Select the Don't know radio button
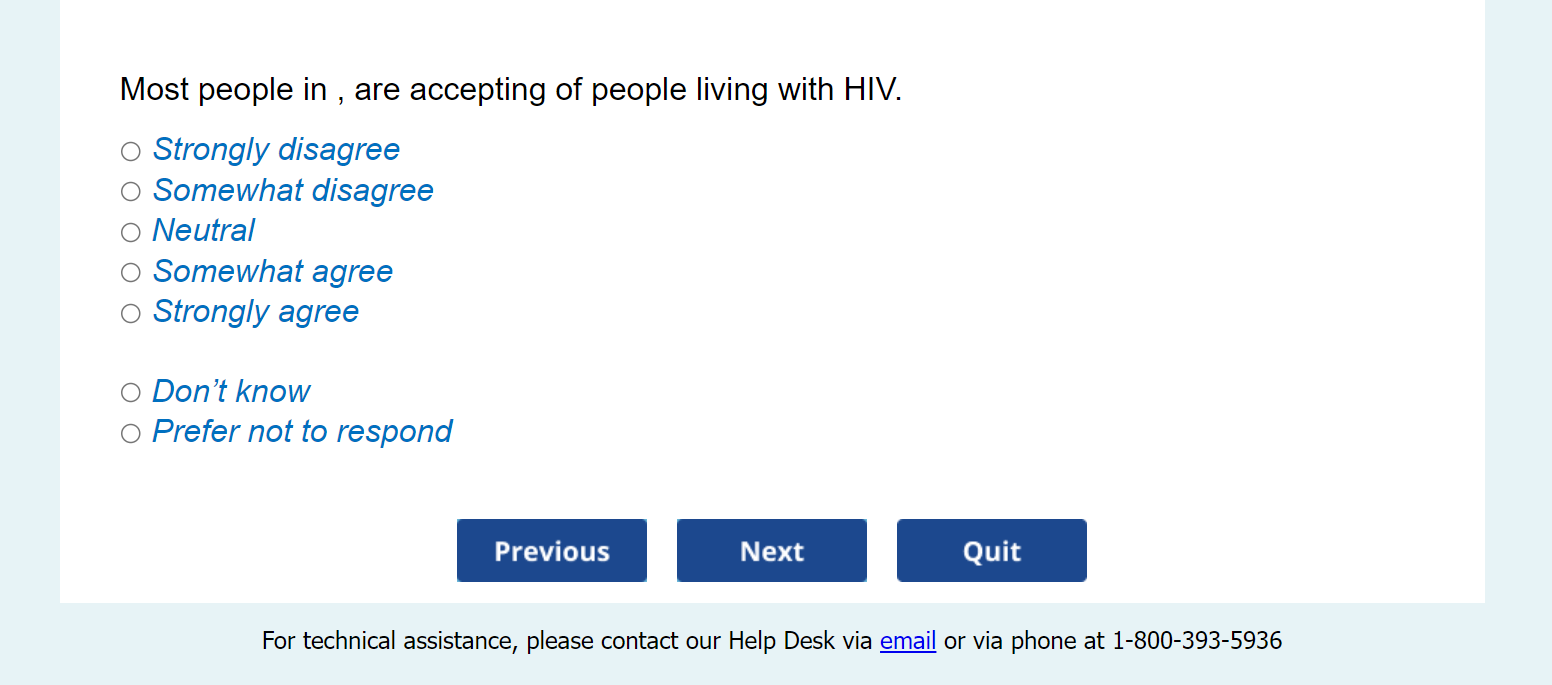The width and height of the screenshot is (1552, 685). (131, 393)
